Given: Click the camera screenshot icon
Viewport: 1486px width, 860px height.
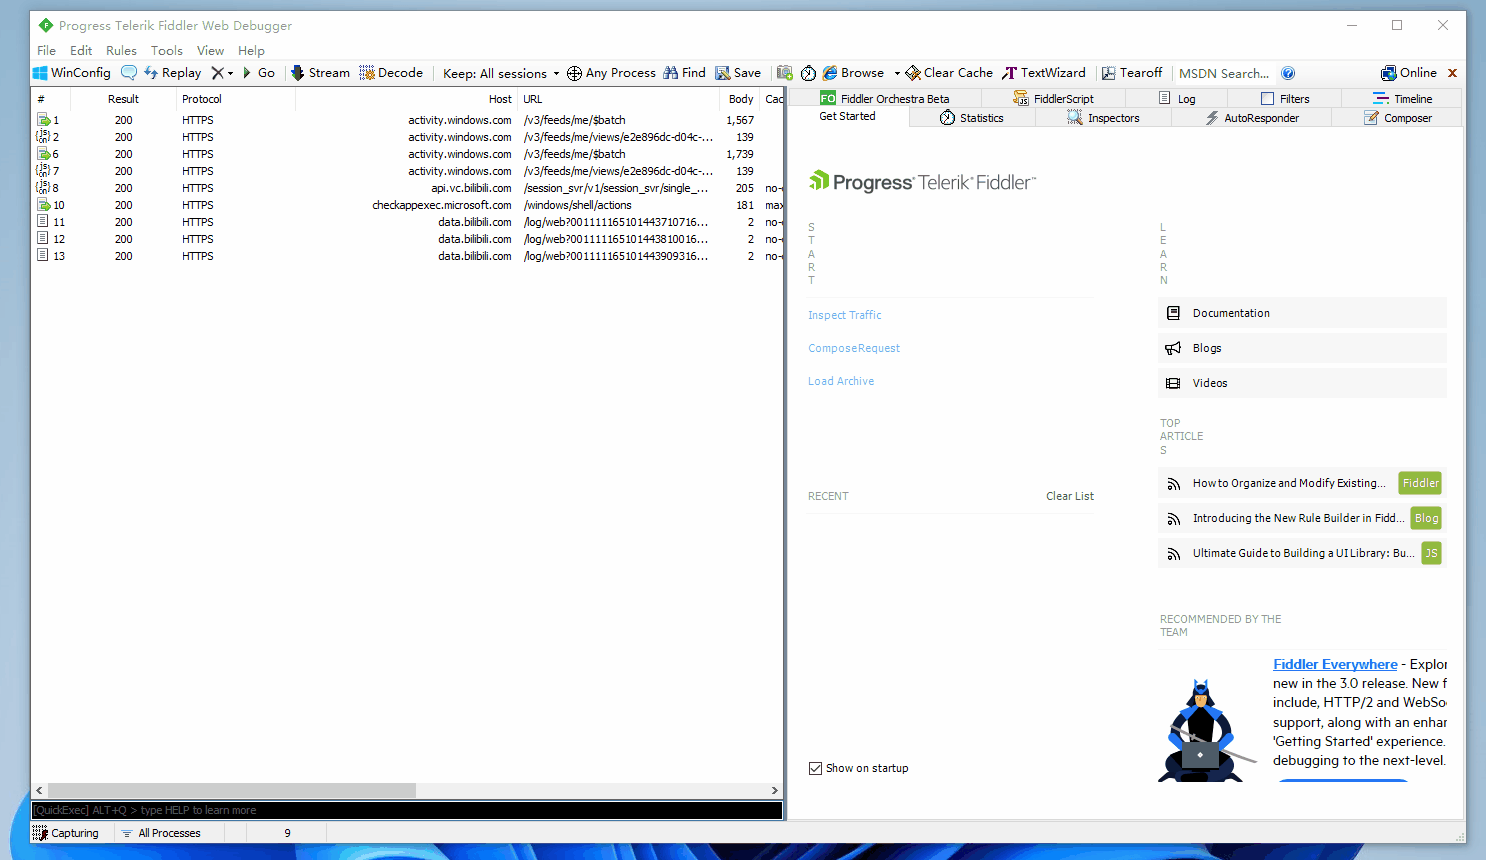Looking at the screenshot, I should point(785,73).
